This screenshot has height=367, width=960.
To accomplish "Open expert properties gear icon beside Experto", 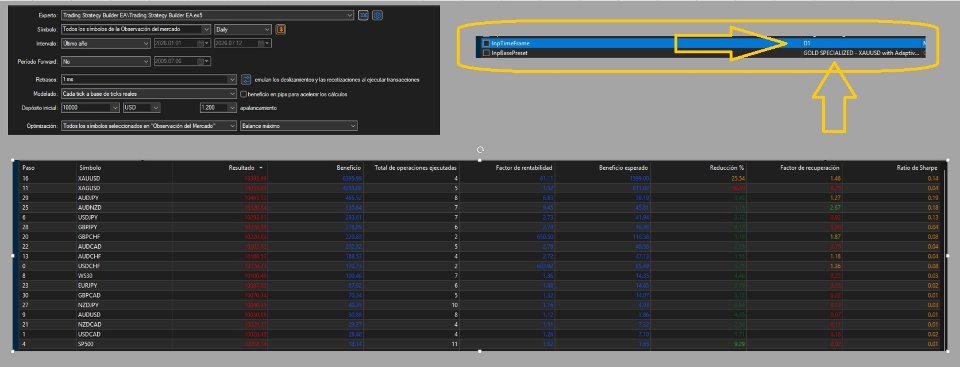I will (377, 15).
